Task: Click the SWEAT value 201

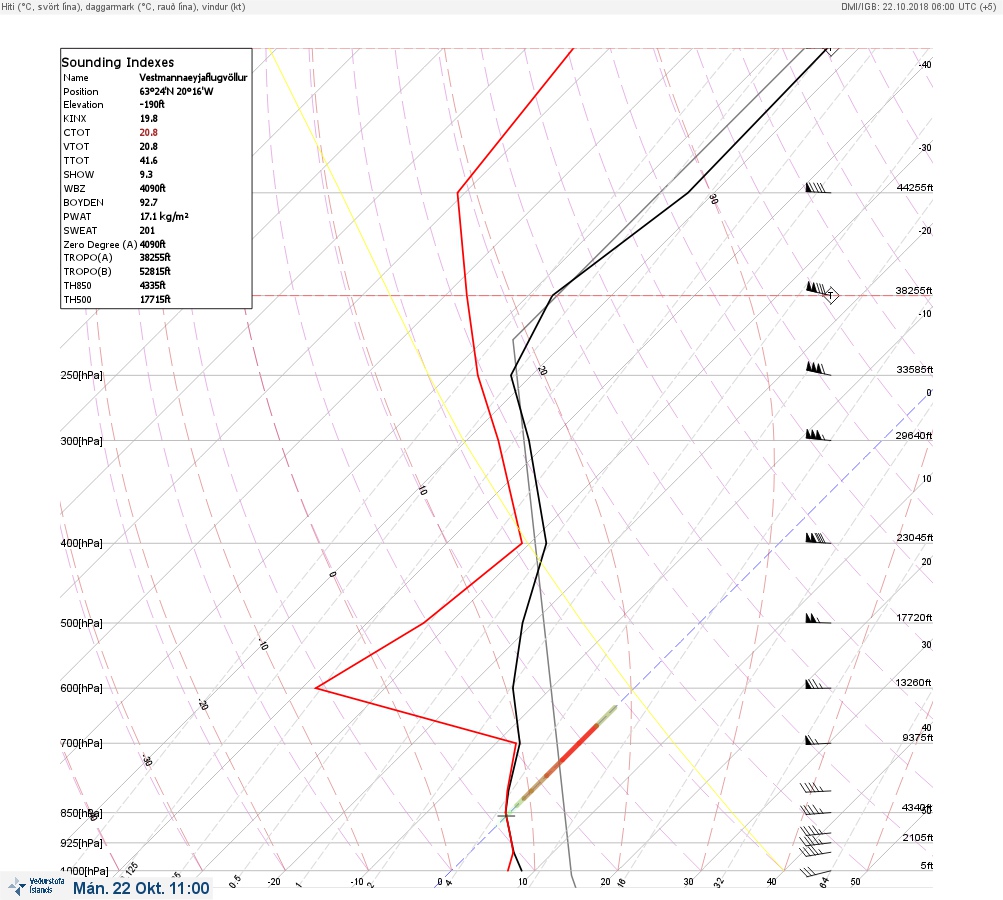Action: point(147,231)
